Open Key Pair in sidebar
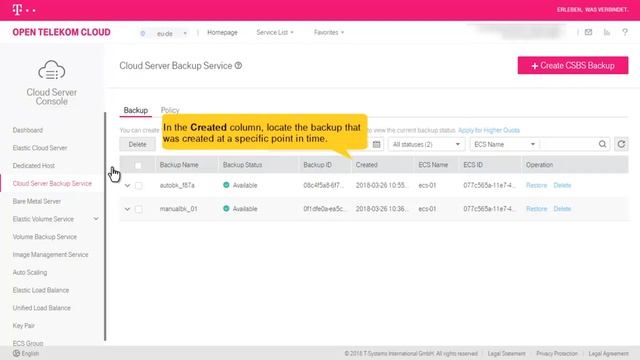 (x=24, y=326)
